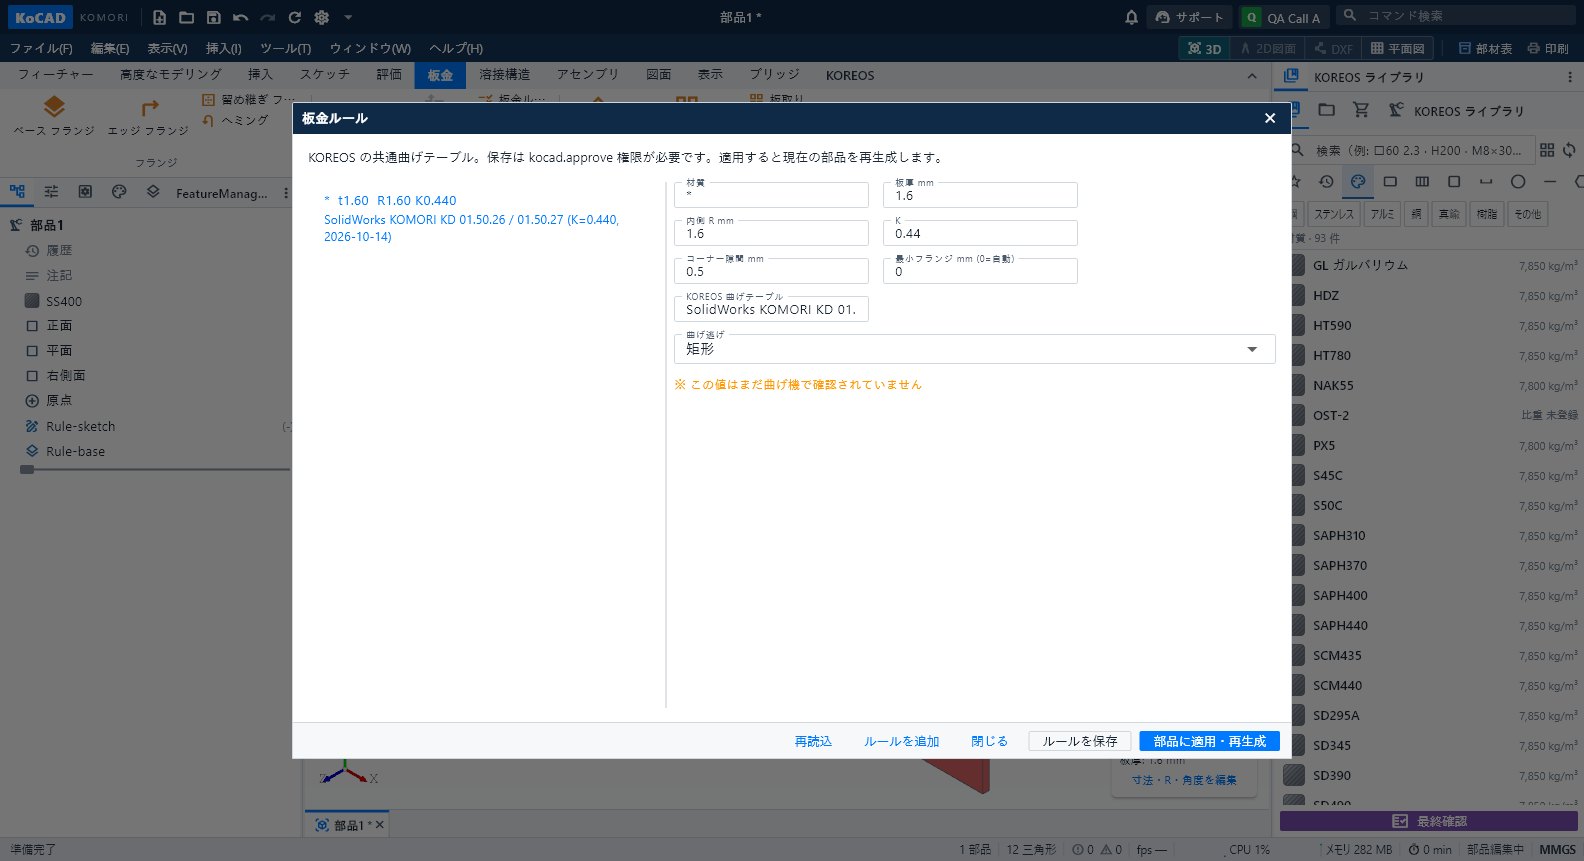Viewport: 1584px width, 861px height.
Task: Click the open folder icon in title bar
Action: point(186,17)
